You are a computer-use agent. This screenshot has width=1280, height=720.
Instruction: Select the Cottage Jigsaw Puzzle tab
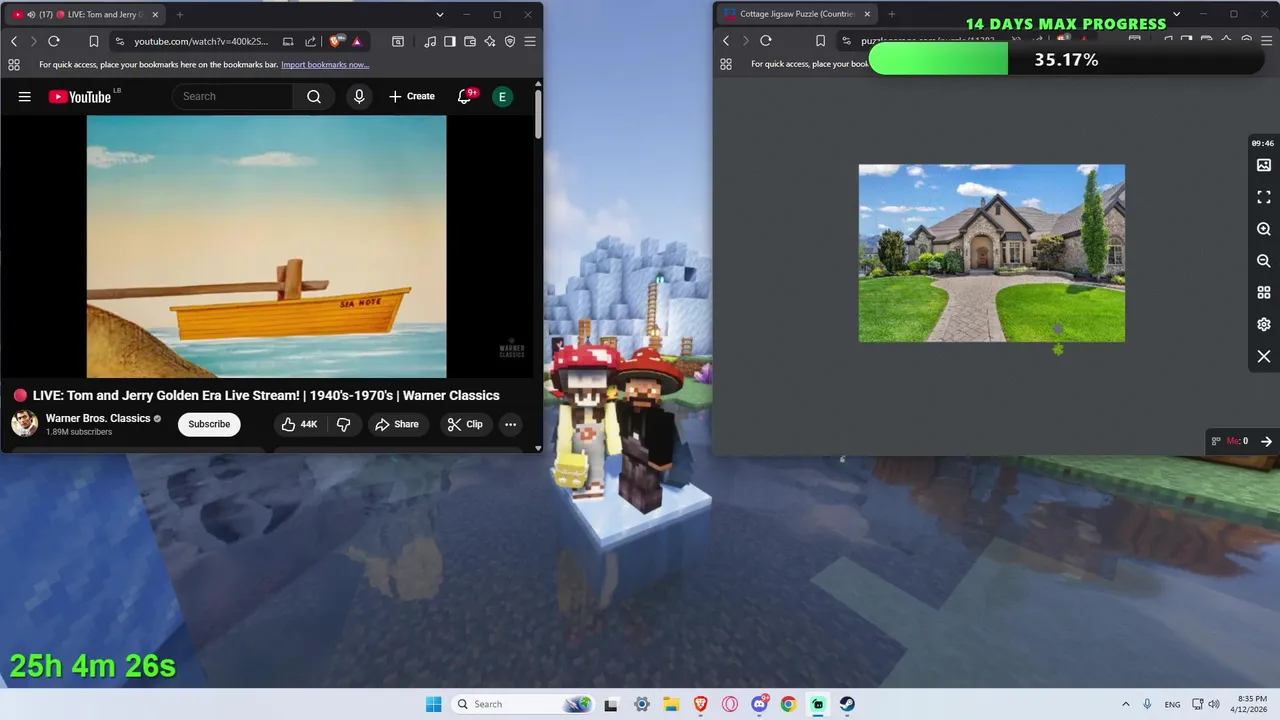797,14
